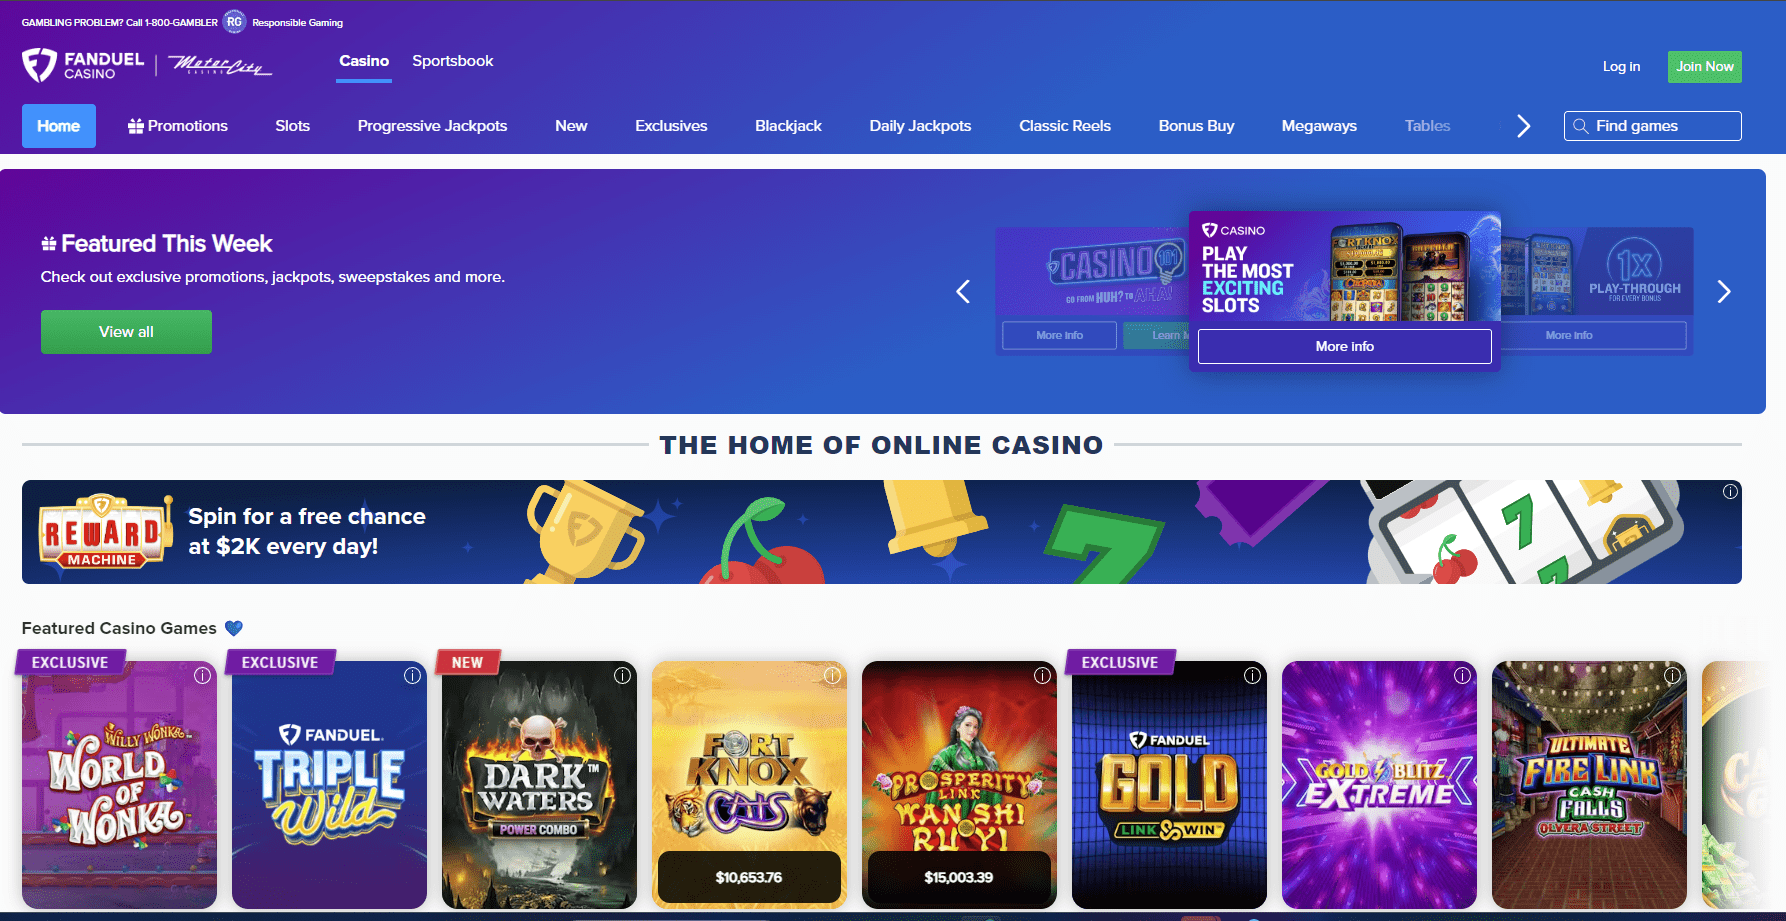Viewport: 1786px width, 921px height.
Task: Open info icon on World of Wonka tile
Action: click(202, 676)
